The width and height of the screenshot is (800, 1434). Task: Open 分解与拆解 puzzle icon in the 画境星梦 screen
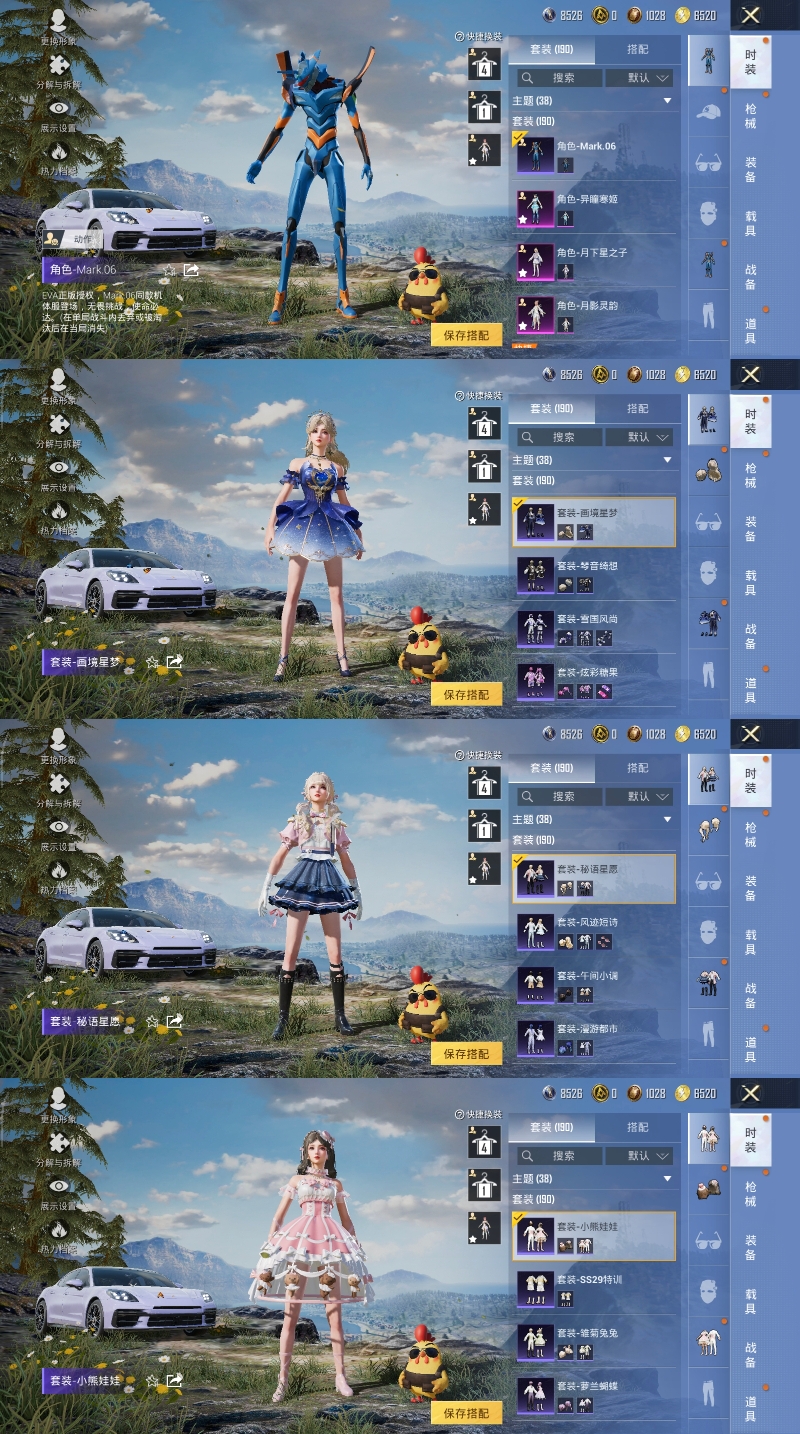point(58,424)
